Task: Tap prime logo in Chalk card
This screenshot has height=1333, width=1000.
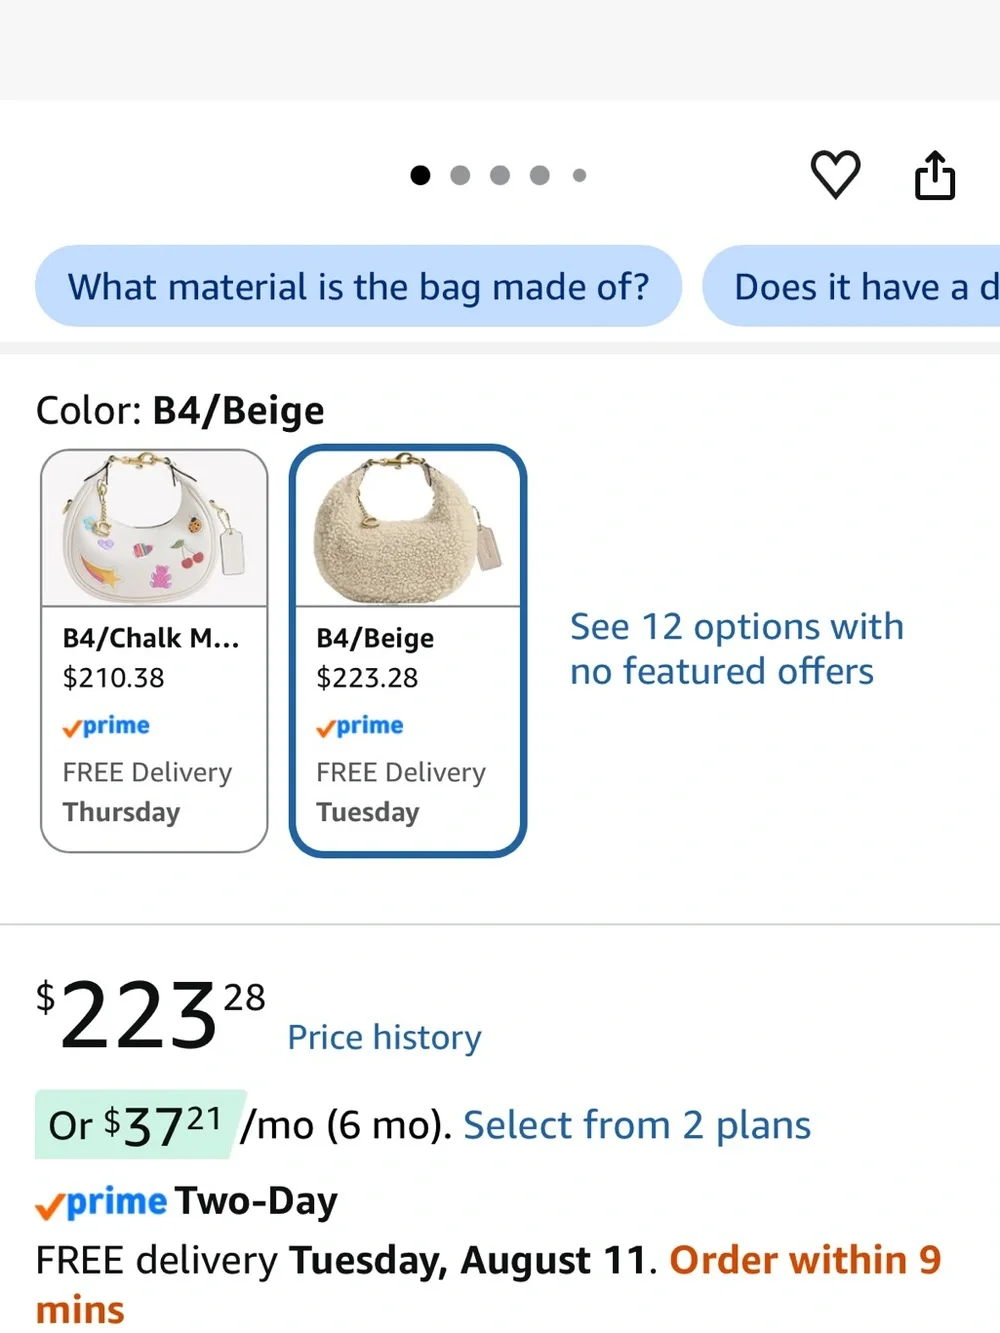Action: [x=106, y=726]
